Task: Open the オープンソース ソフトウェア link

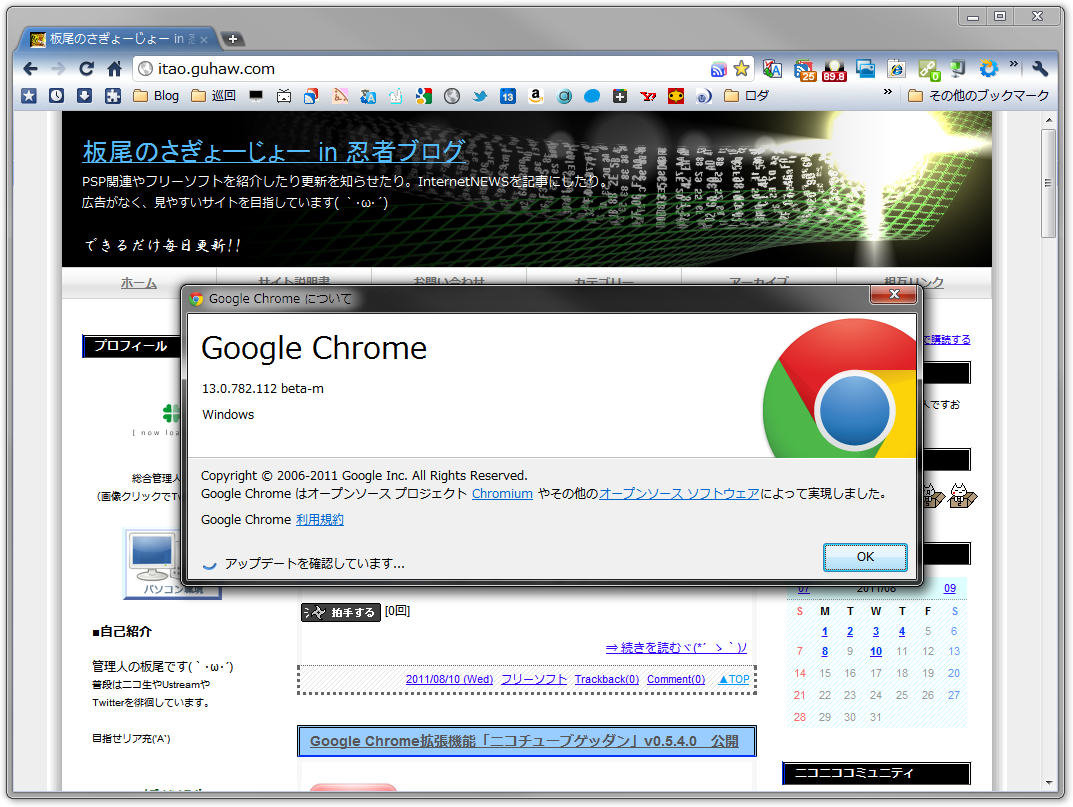Action: (679, 494)
